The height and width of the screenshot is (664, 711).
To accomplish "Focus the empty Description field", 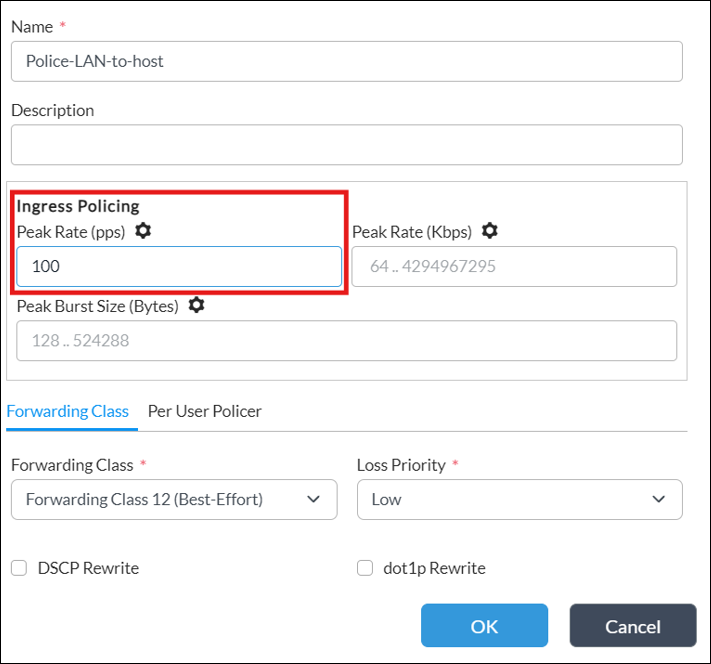I will coord(347,145).
